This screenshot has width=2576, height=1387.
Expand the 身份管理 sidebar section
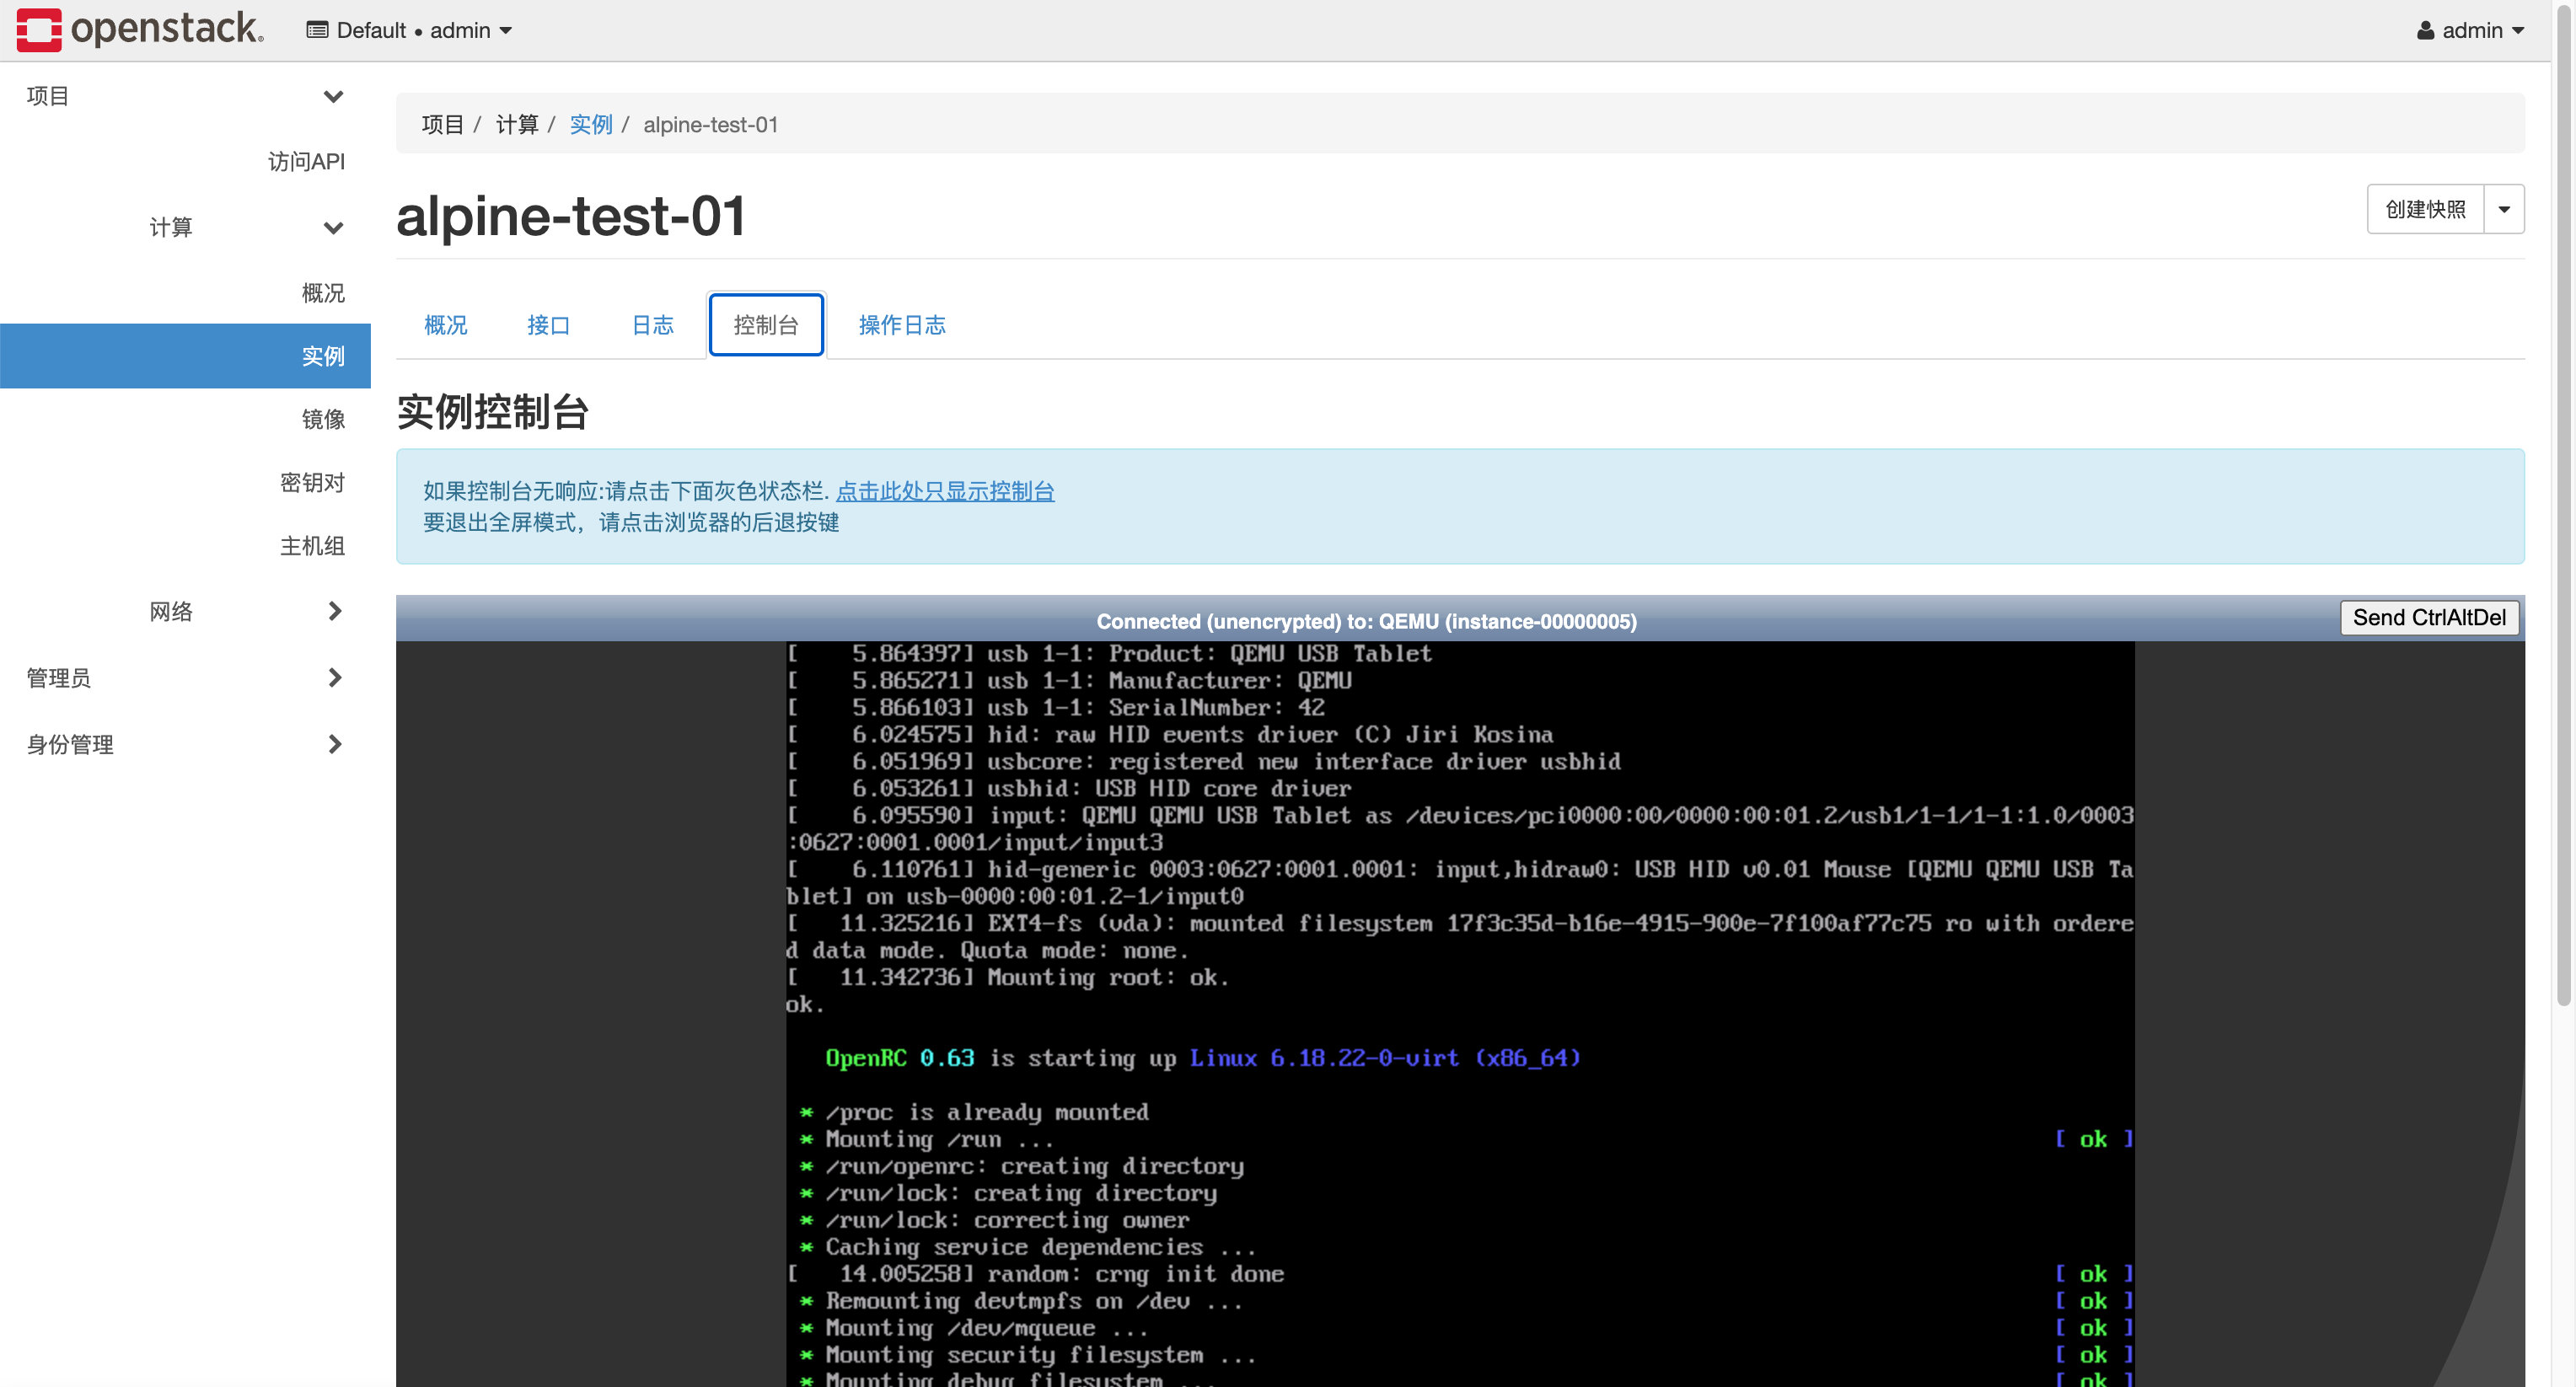pos(185,744)
